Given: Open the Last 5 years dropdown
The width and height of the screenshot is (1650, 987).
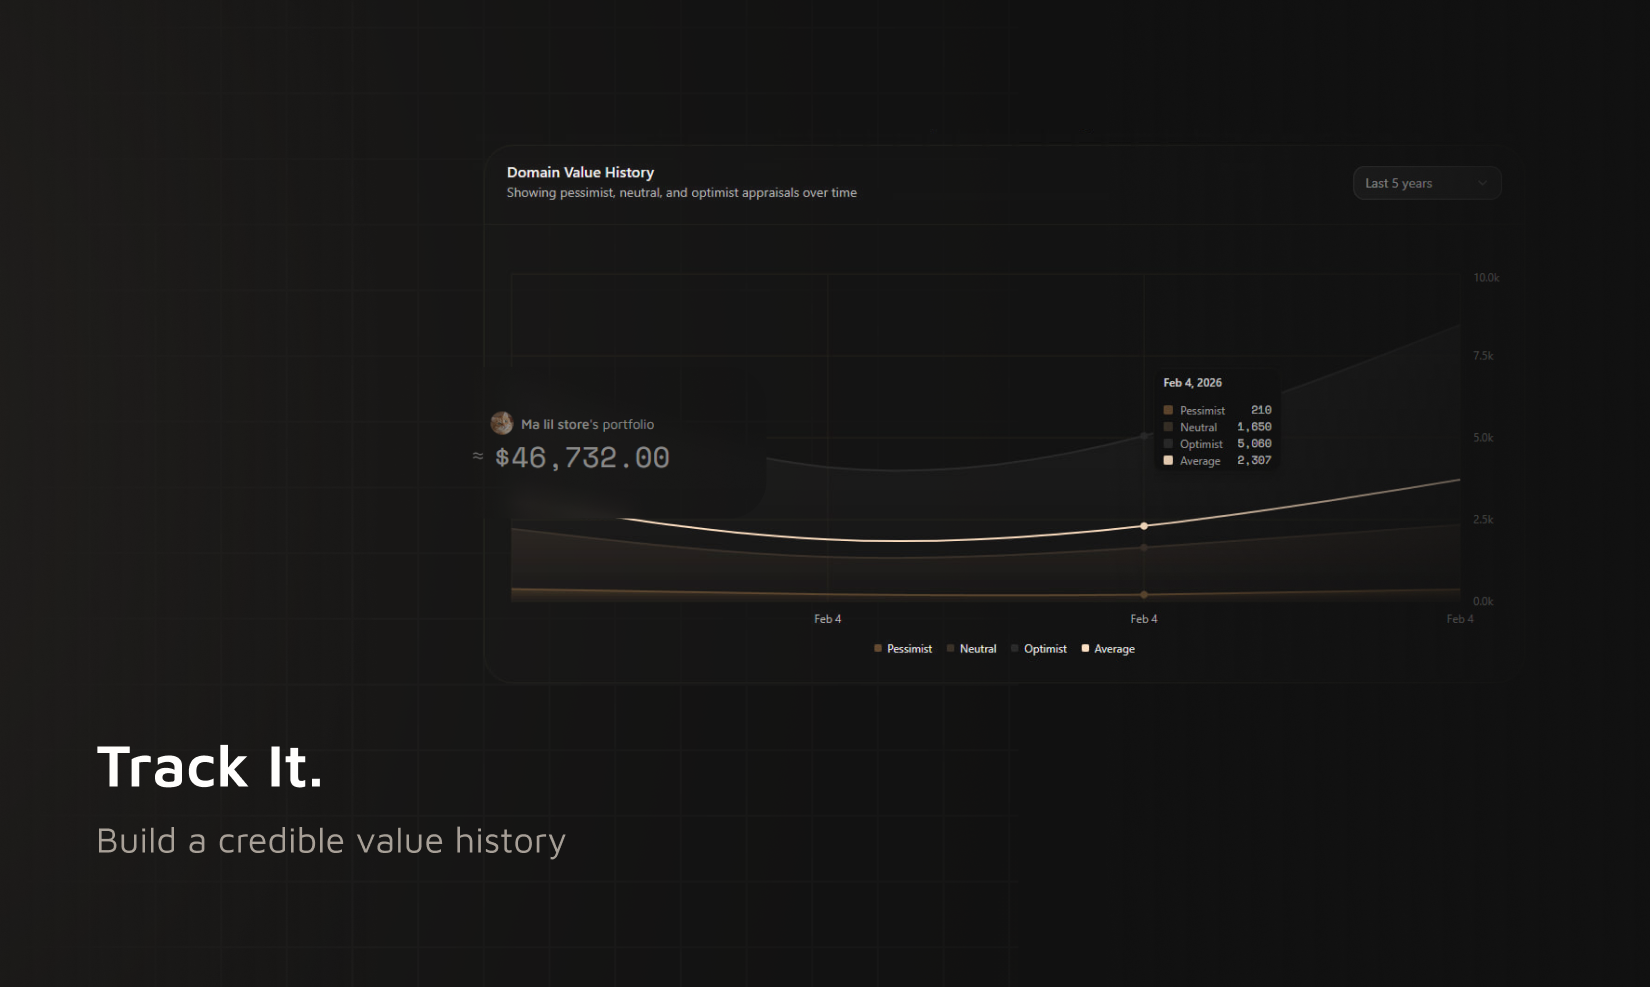Looking at the screenshot, I should [1426, 183].
